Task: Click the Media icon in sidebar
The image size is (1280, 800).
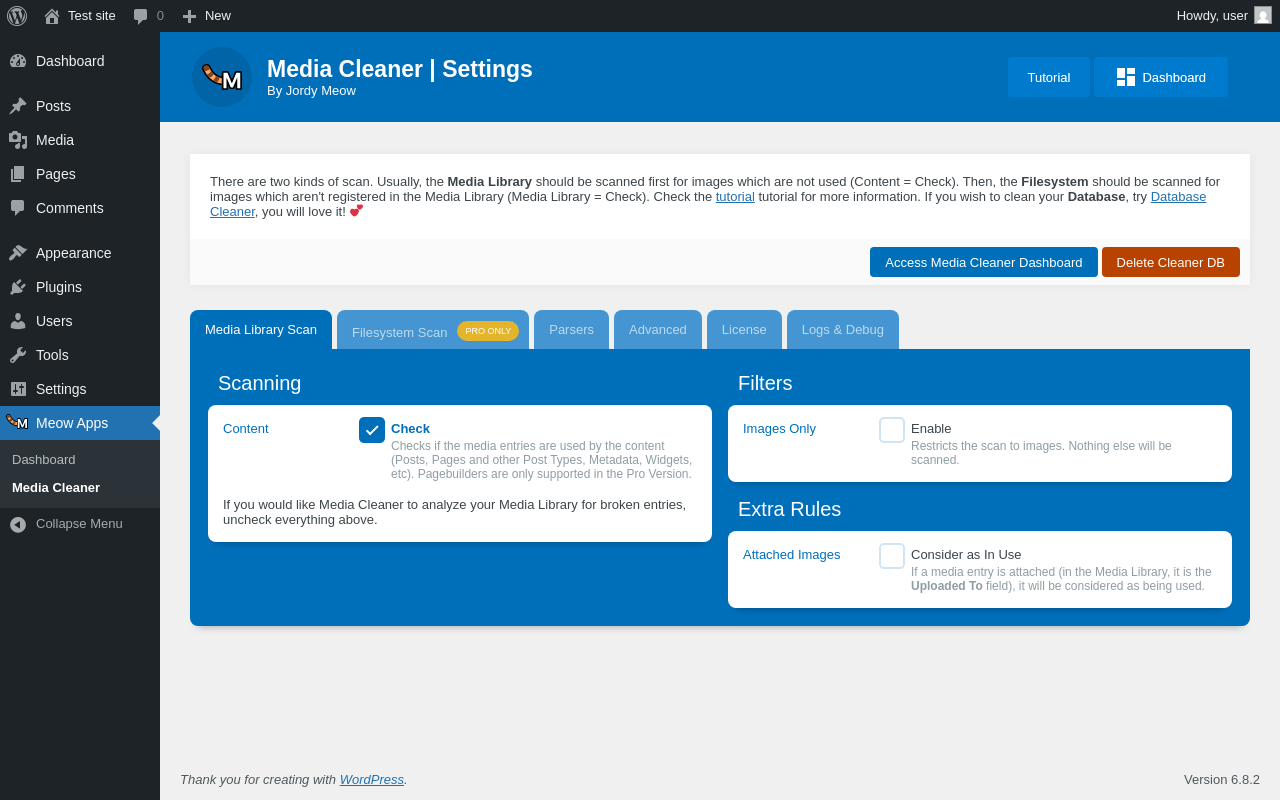Action: (18, 140)
